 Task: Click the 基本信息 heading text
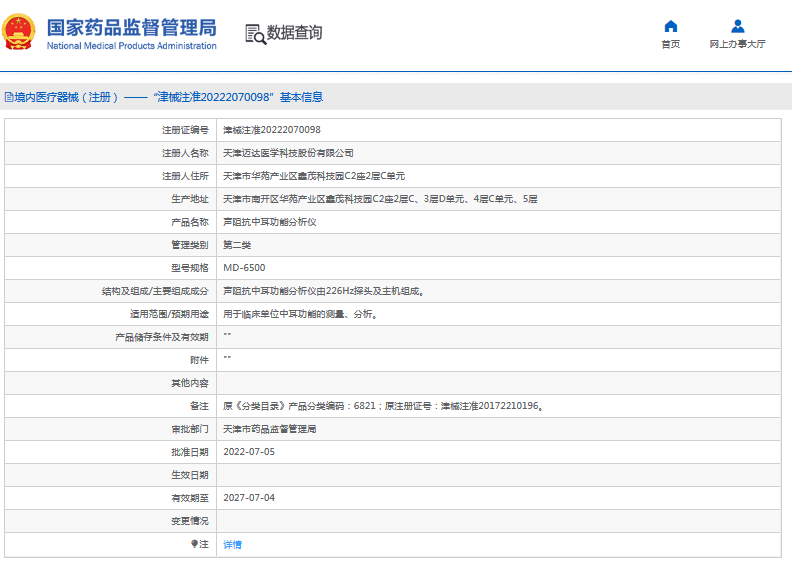(x=302, y=97)
